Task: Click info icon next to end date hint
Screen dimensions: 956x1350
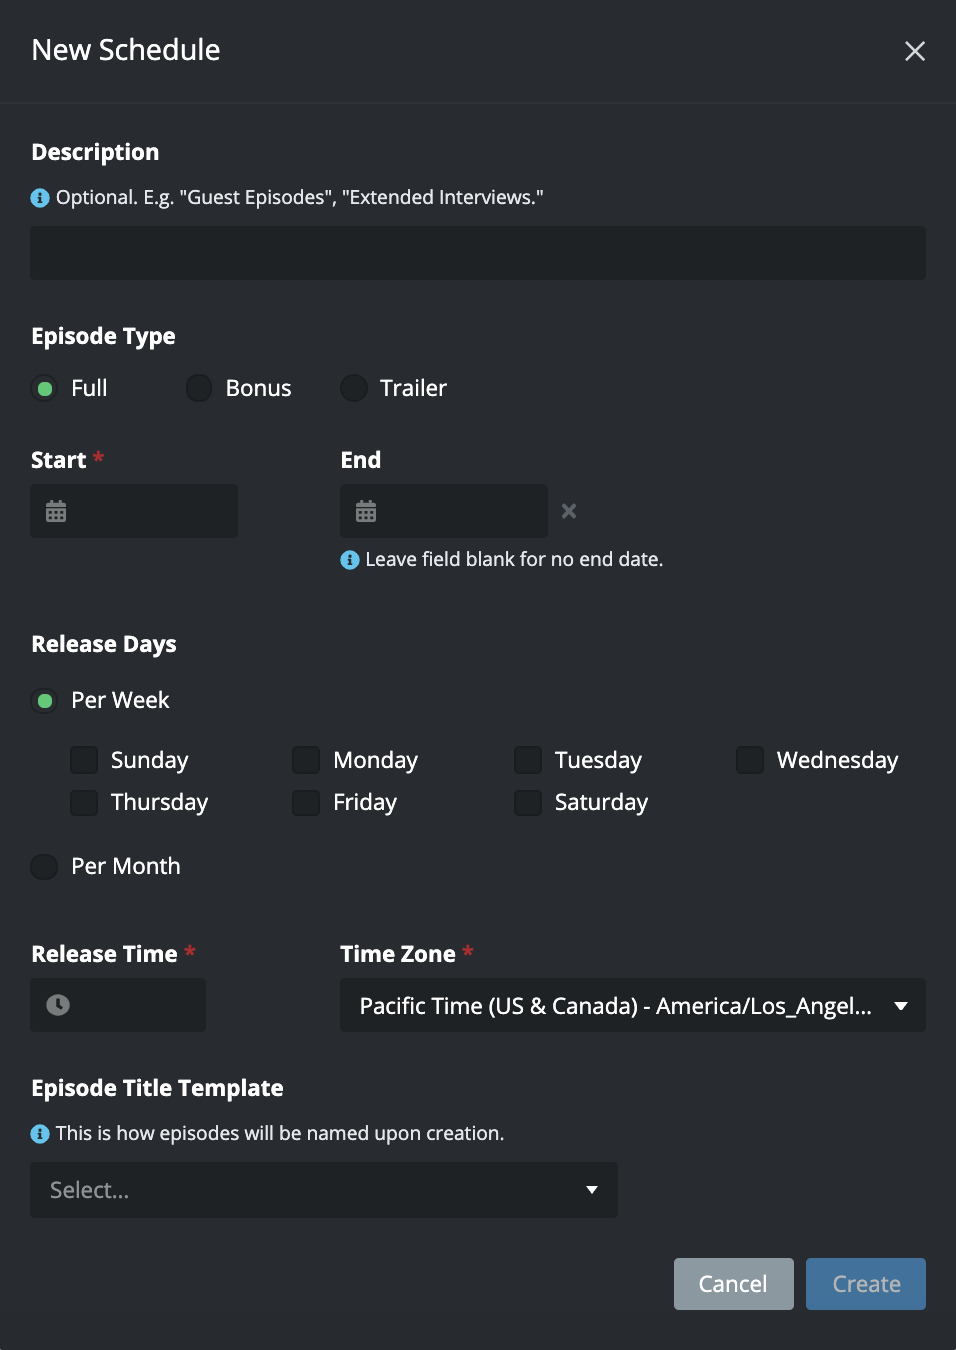Action: (x=350, y=560)
